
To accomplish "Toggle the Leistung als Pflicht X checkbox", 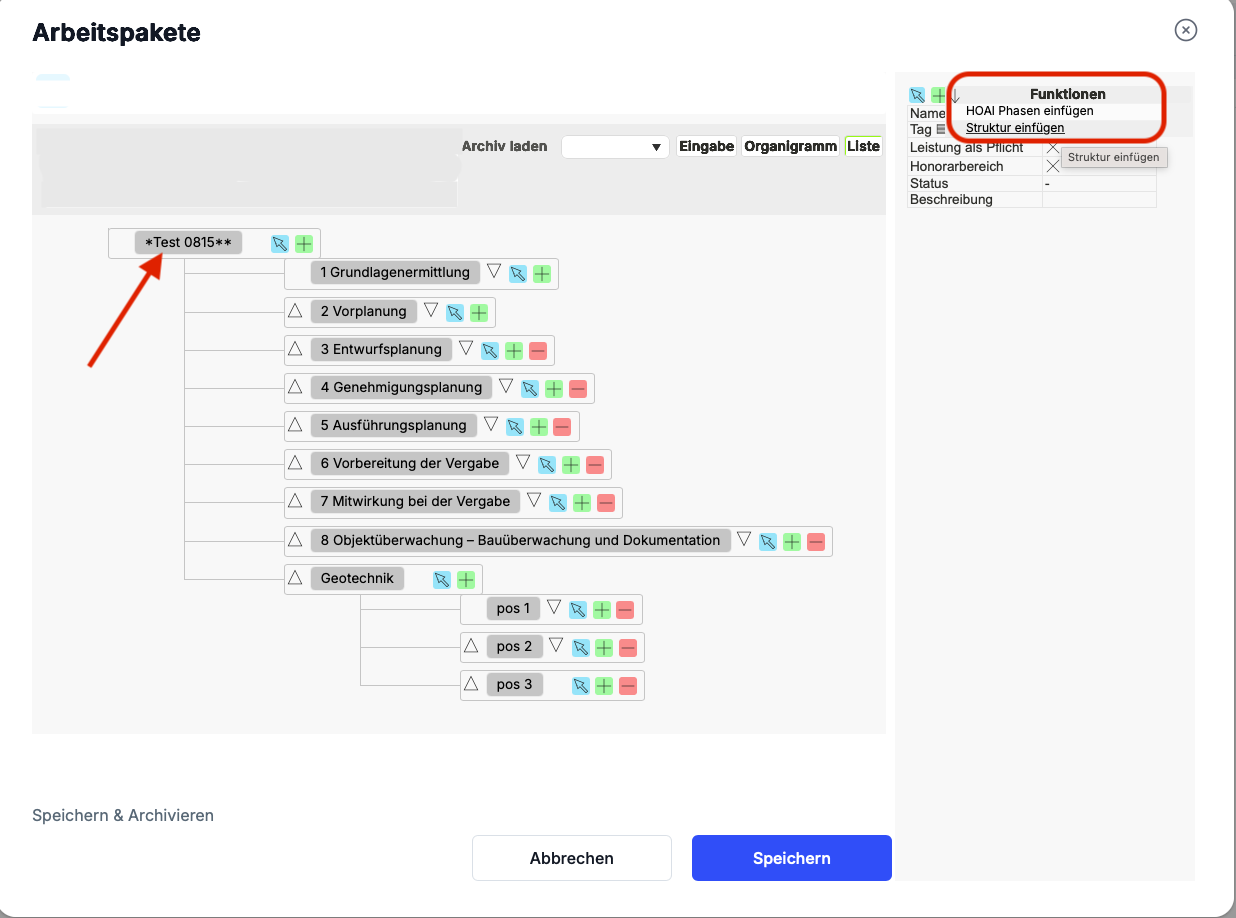I will click(x=1052, y=149).
